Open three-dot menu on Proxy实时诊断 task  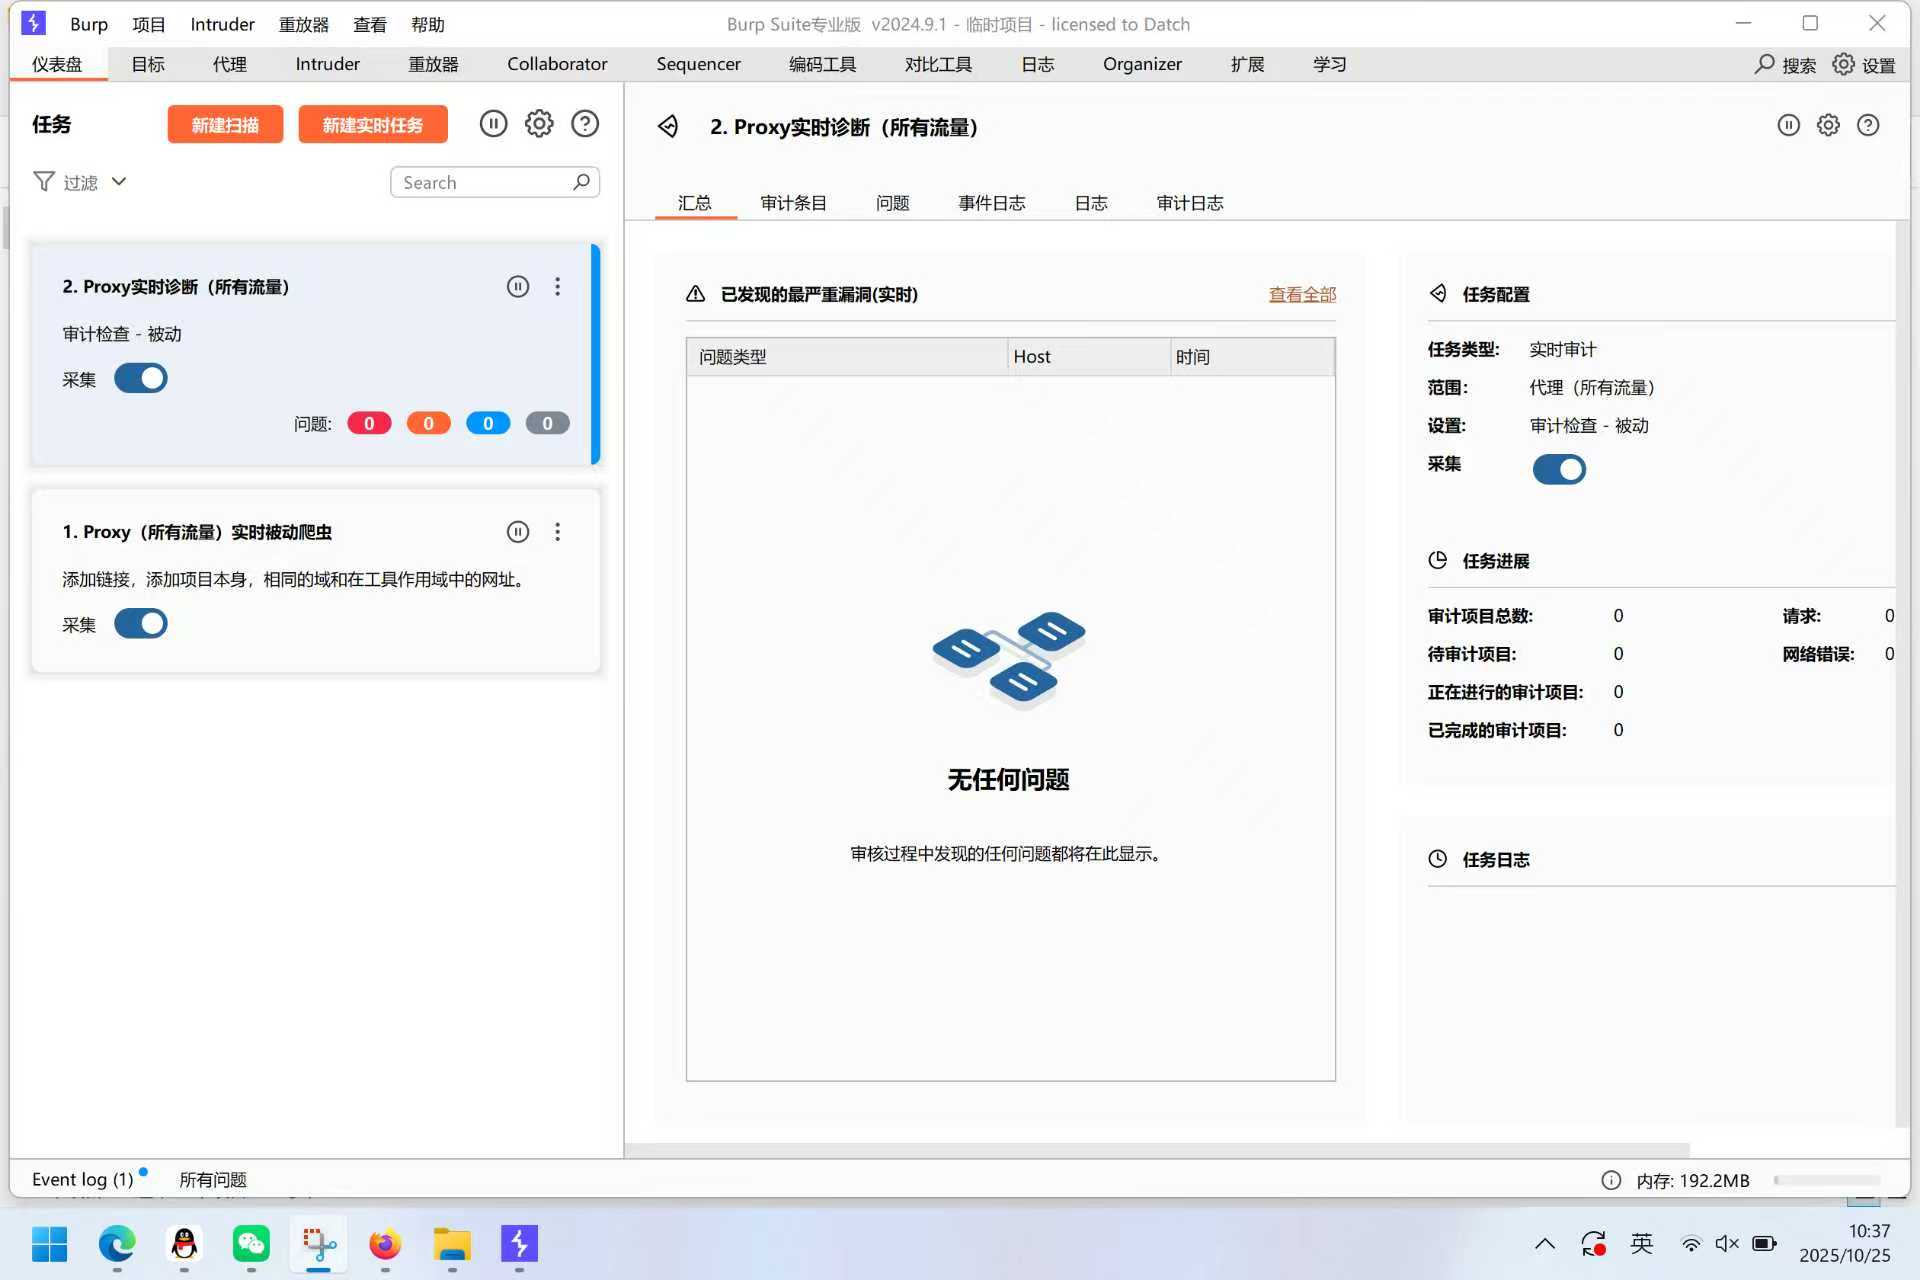tap(558, 287)
